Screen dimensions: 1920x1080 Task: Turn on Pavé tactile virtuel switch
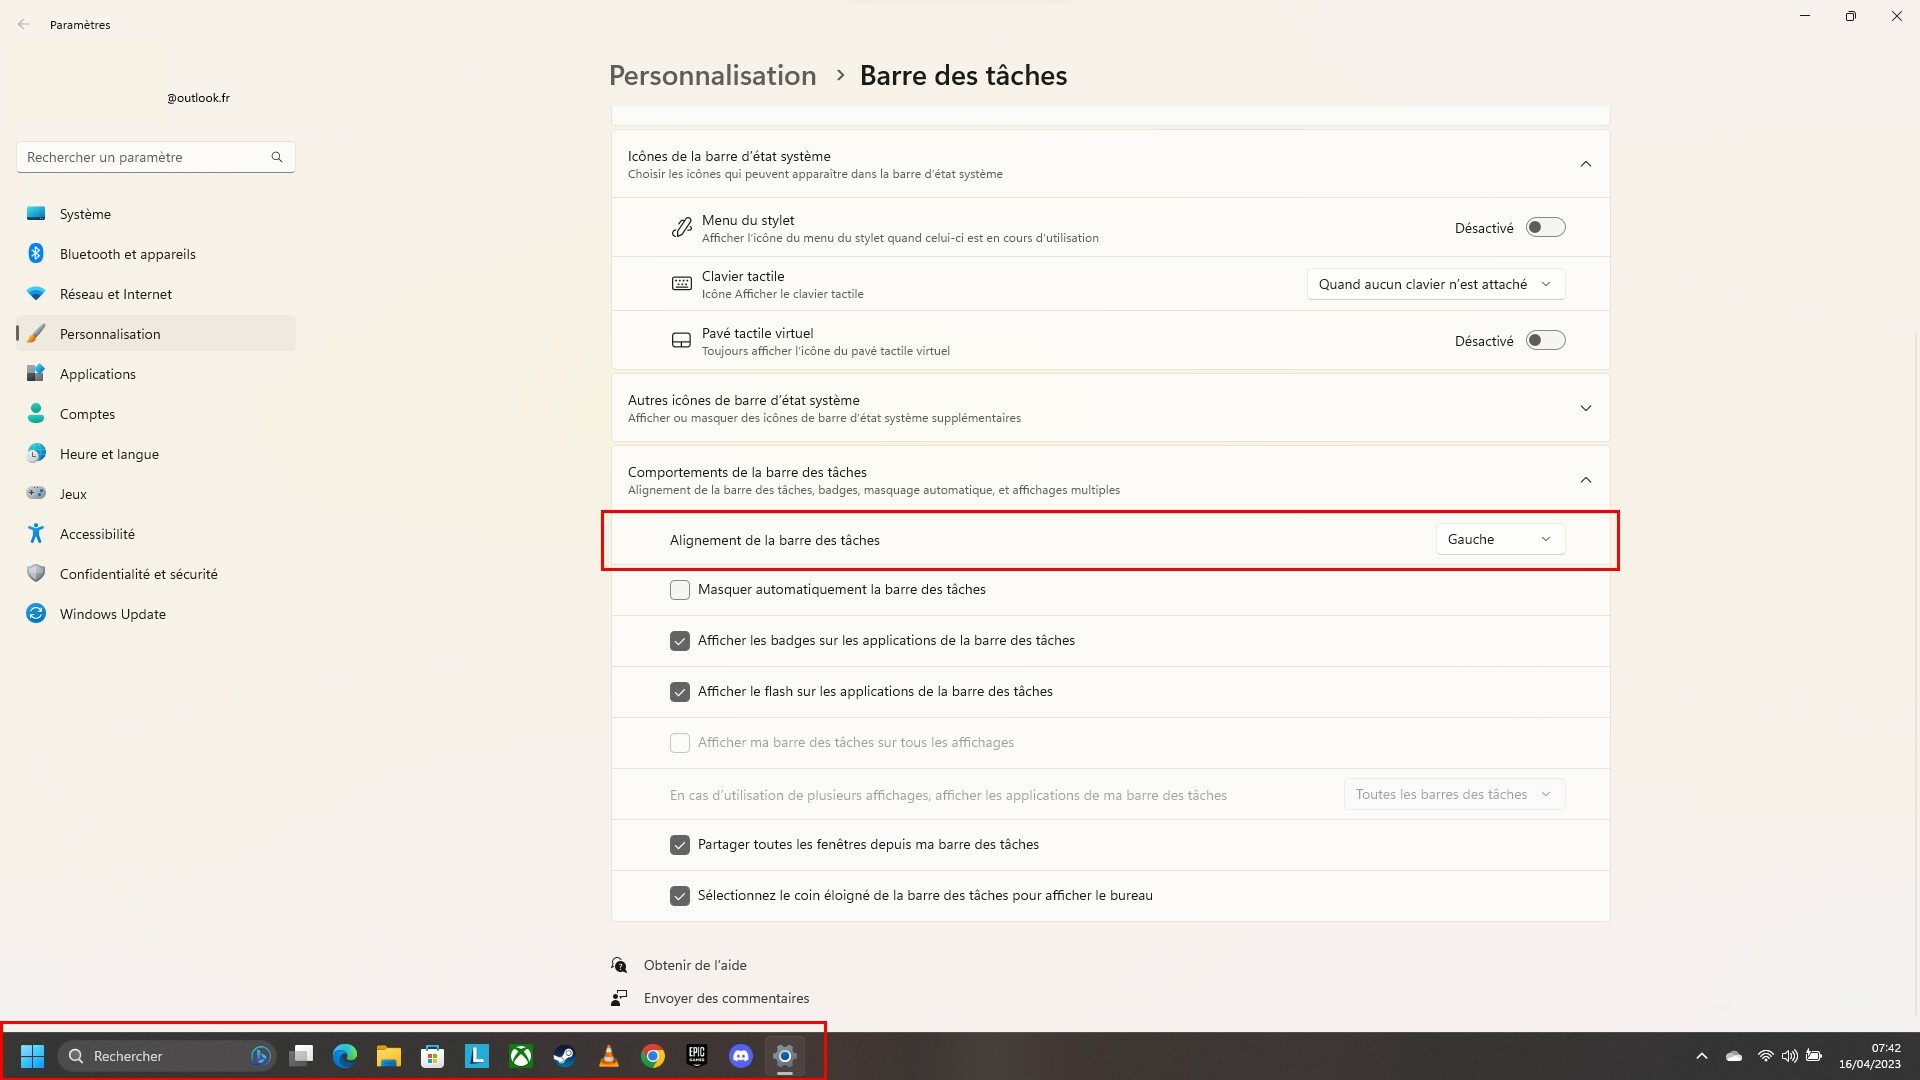pos(1545,341)
